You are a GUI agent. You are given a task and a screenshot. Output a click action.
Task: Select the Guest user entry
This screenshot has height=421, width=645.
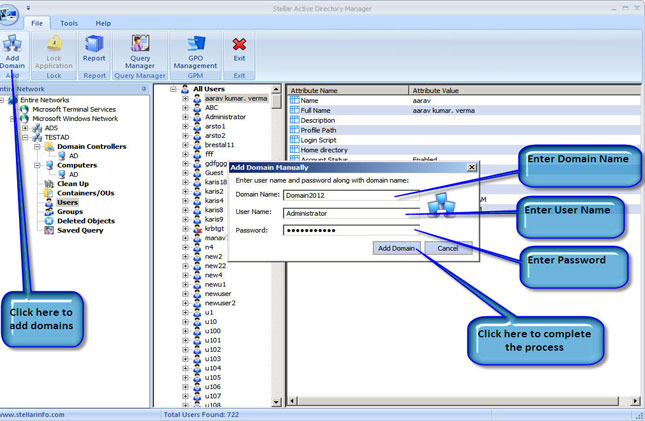[x=214, y=173]
